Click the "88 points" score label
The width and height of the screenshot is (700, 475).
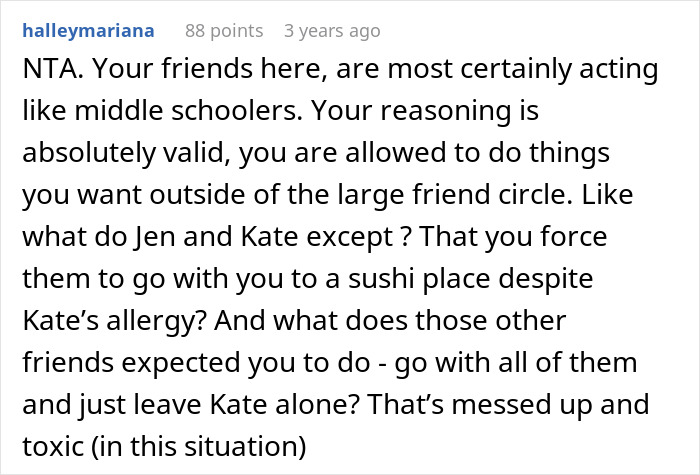point(224,30)
